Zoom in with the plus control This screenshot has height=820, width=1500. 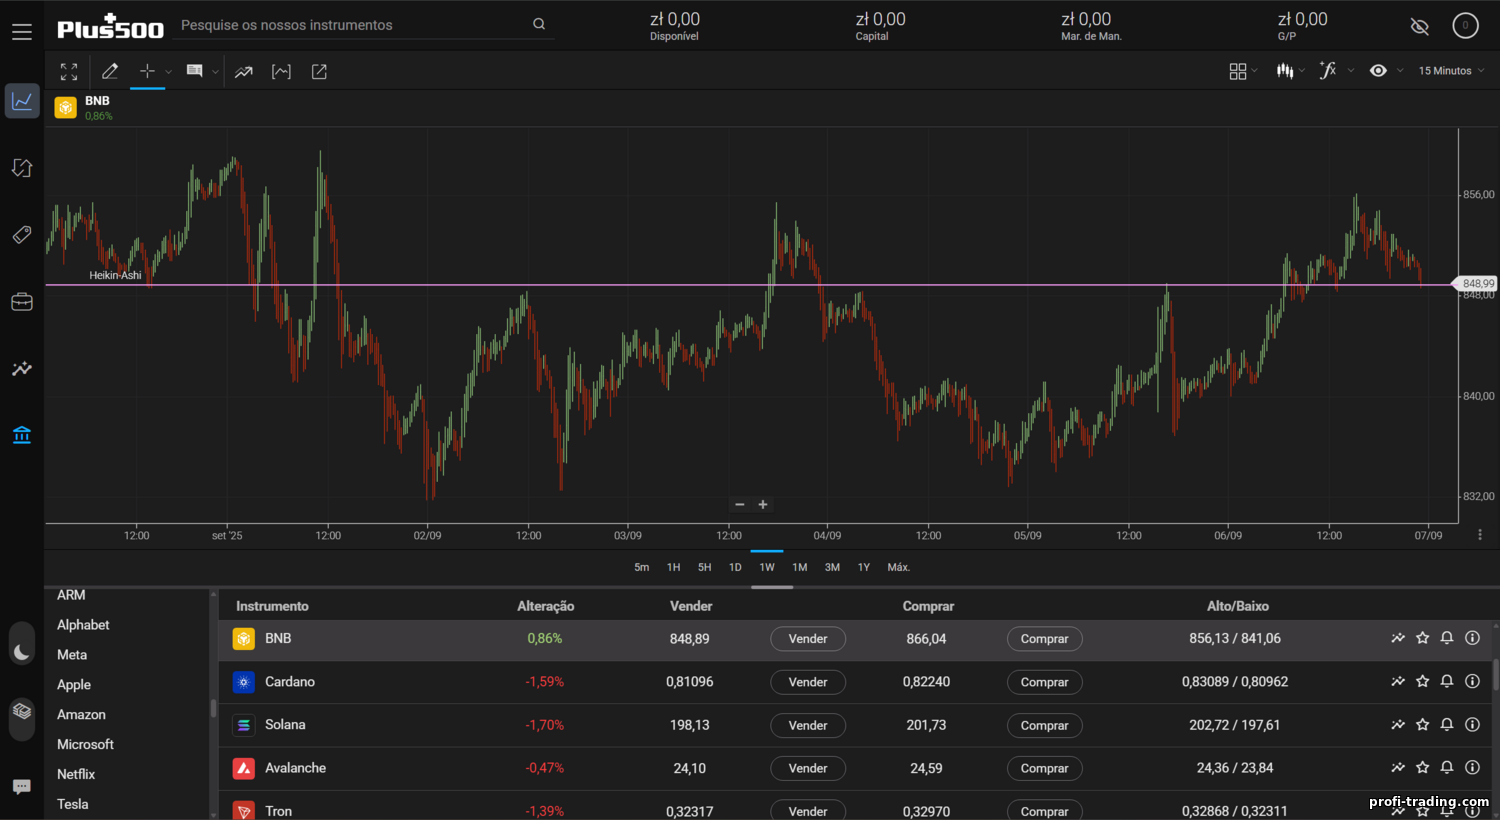pyautogui.click(x=763, y=504)
